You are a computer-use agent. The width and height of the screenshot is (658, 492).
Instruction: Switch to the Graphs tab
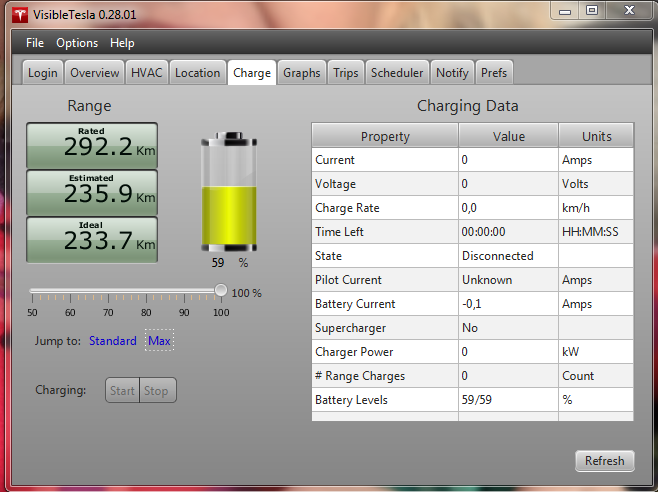click(x=301, y=73)
